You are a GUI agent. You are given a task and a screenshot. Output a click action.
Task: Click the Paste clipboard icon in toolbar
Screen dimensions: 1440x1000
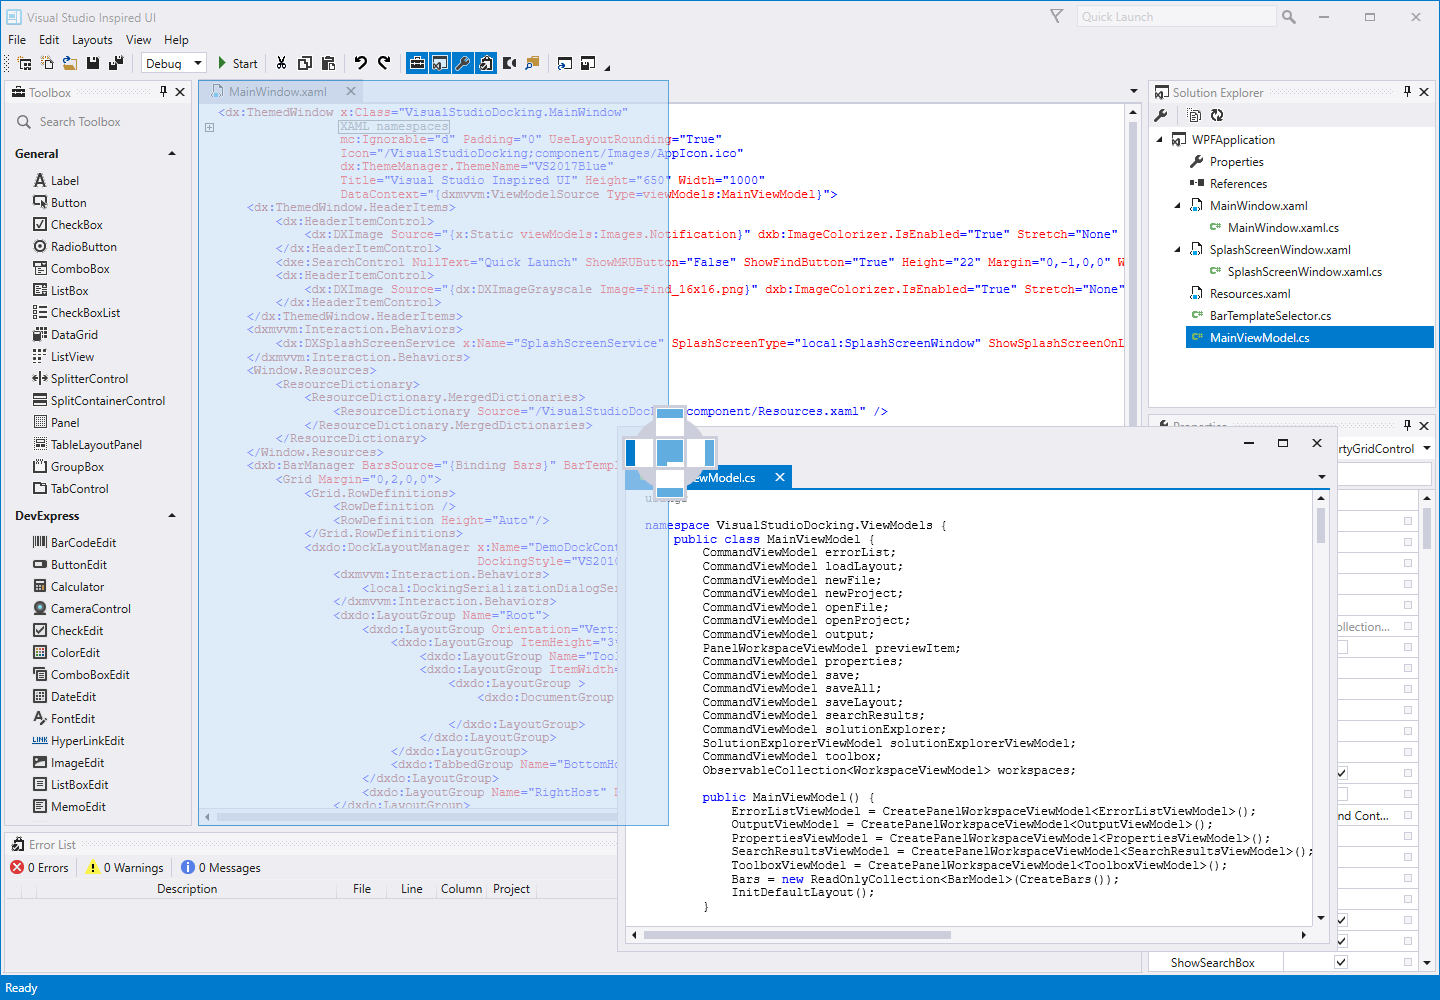[x=328, y=63]
